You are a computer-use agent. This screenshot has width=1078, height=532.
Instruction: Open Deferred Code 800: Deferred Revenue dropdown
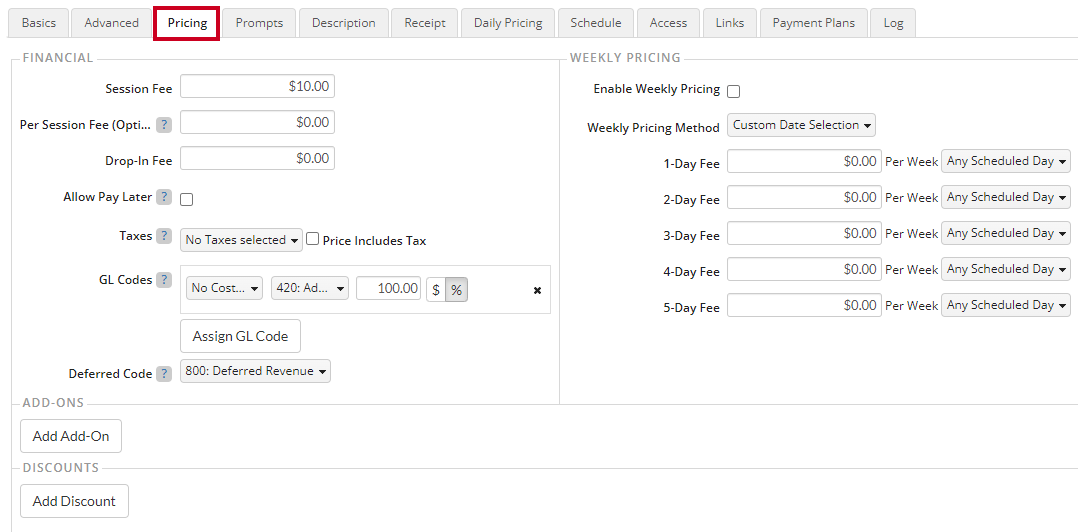pos(255,371)
